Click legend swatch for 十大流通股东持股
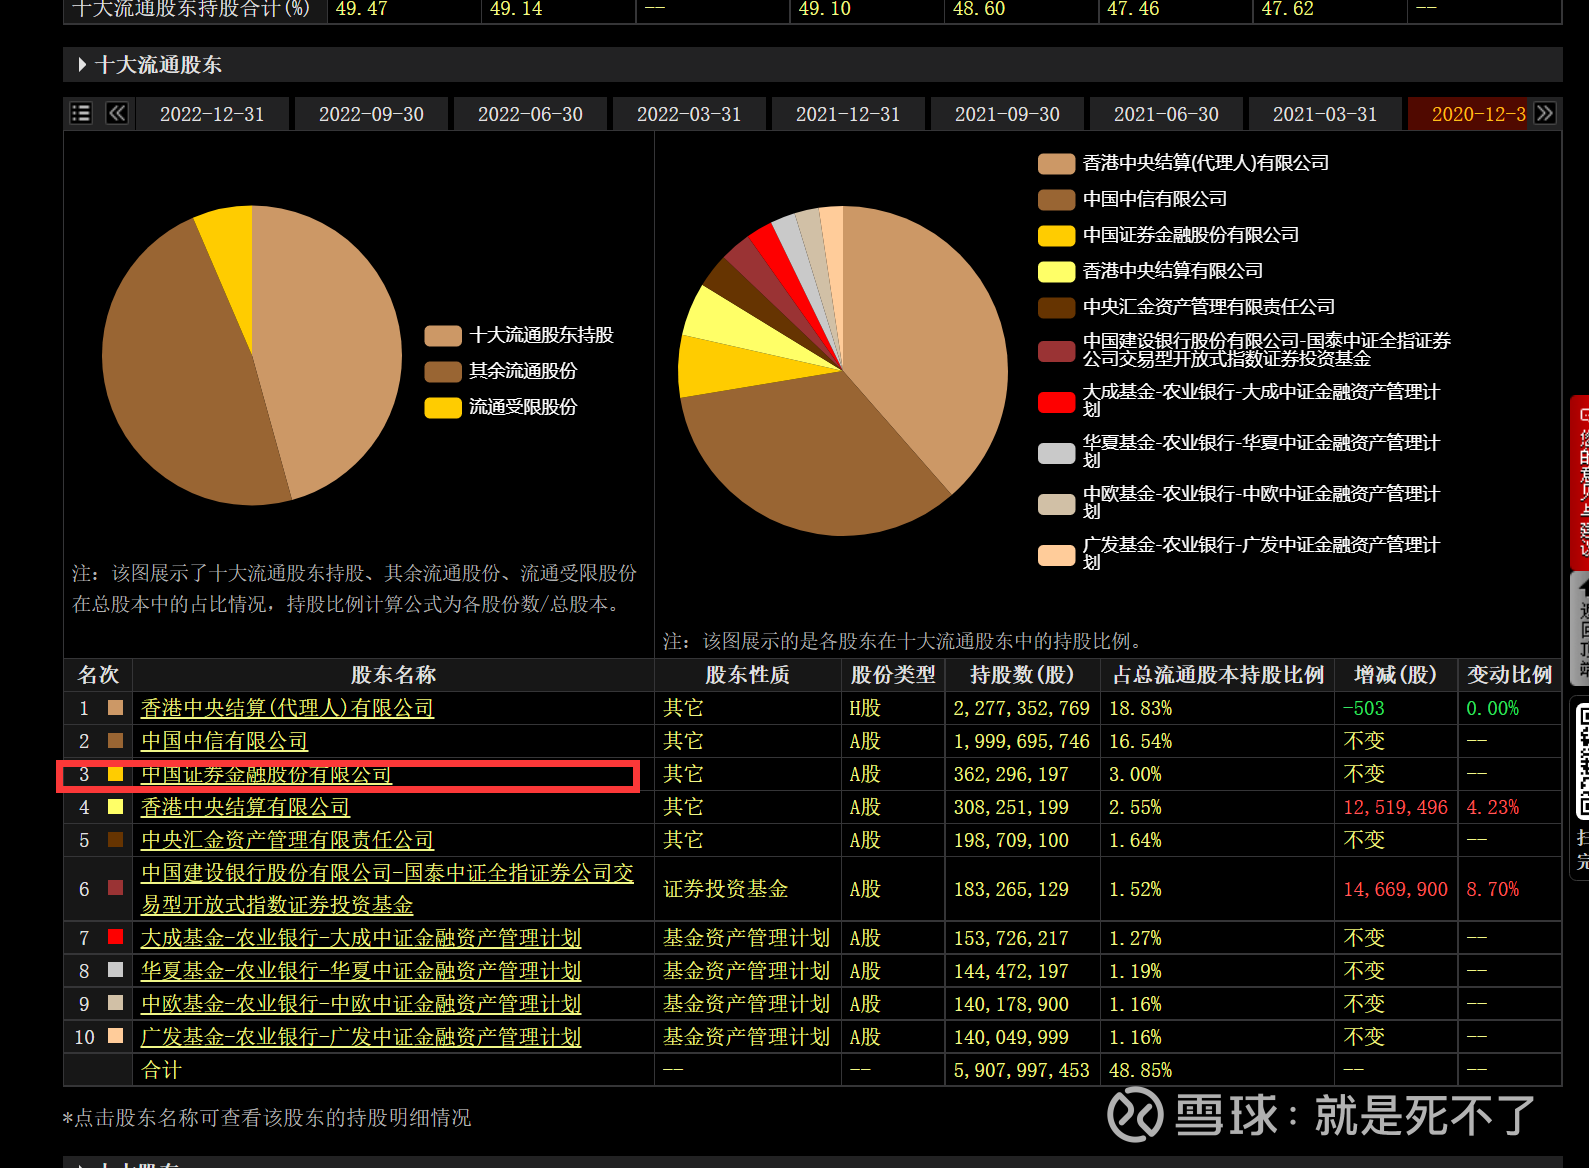Viewport: 1589px width, 1168px height. tap(442, 335)
